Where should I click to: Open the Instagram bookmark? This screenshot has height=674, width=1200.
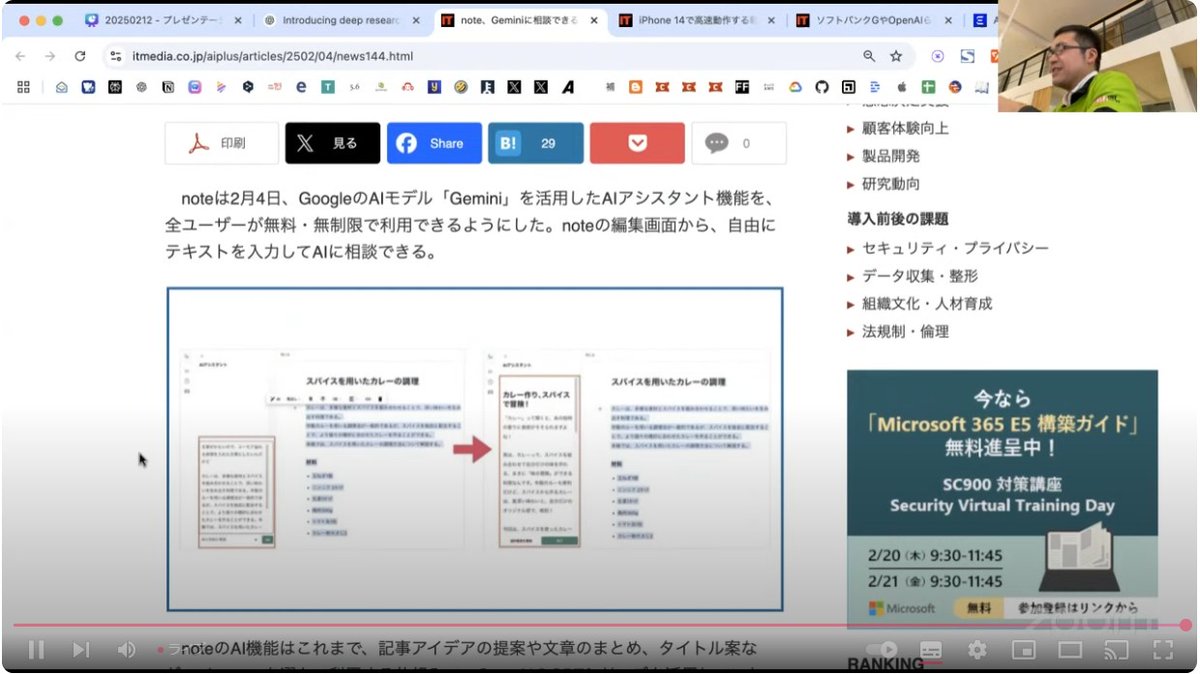(x=195, y=87)
